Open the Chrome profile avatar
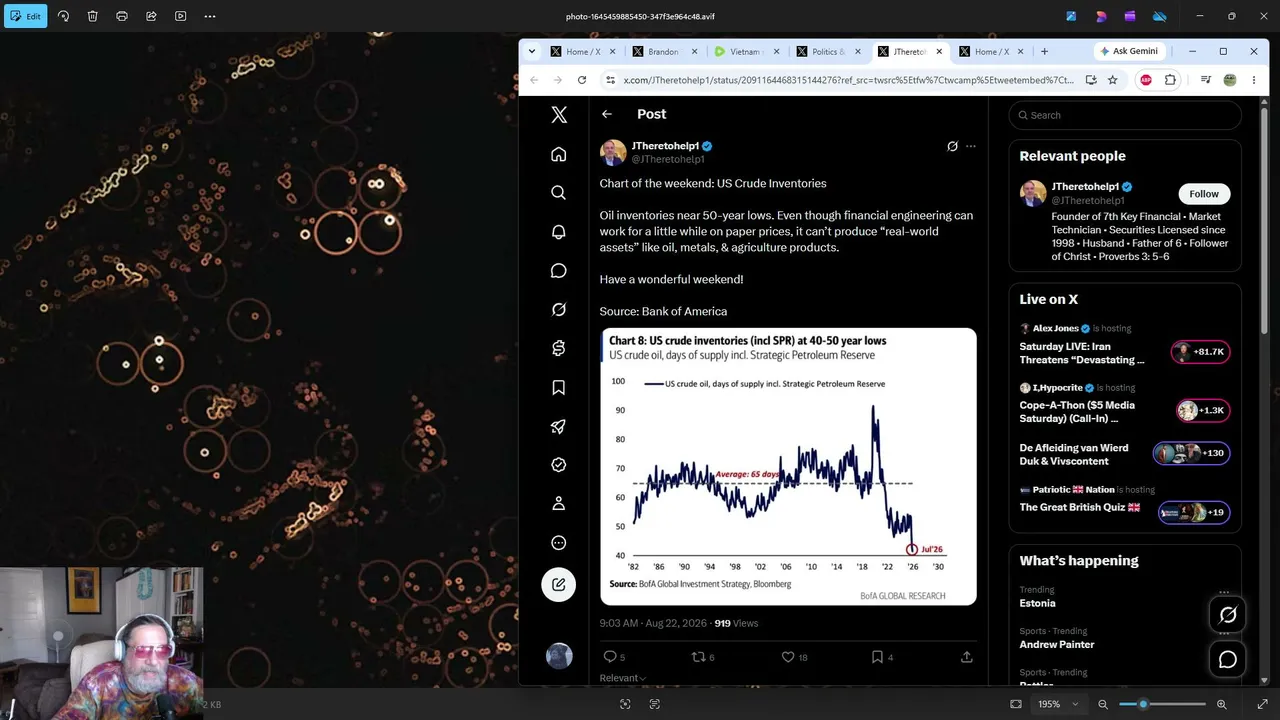 (1230, 80)
